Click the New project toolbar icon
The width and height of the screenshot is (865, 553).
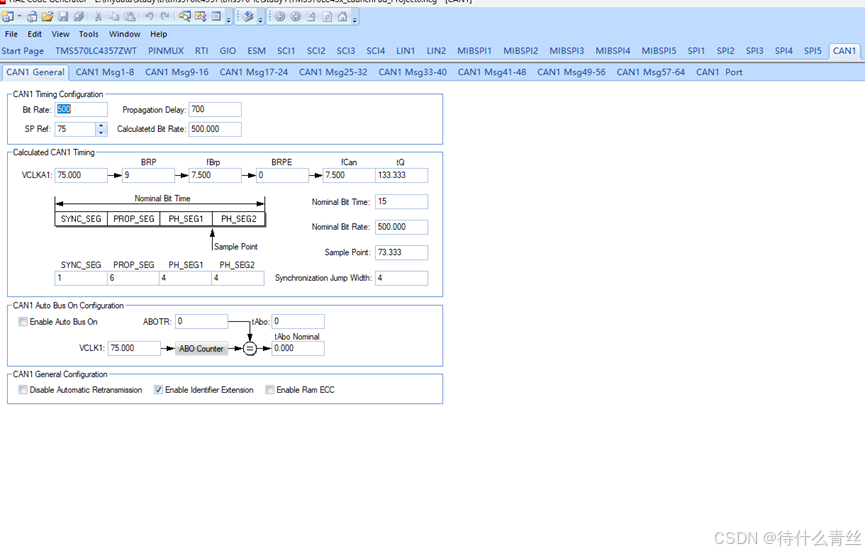[8, 17]
